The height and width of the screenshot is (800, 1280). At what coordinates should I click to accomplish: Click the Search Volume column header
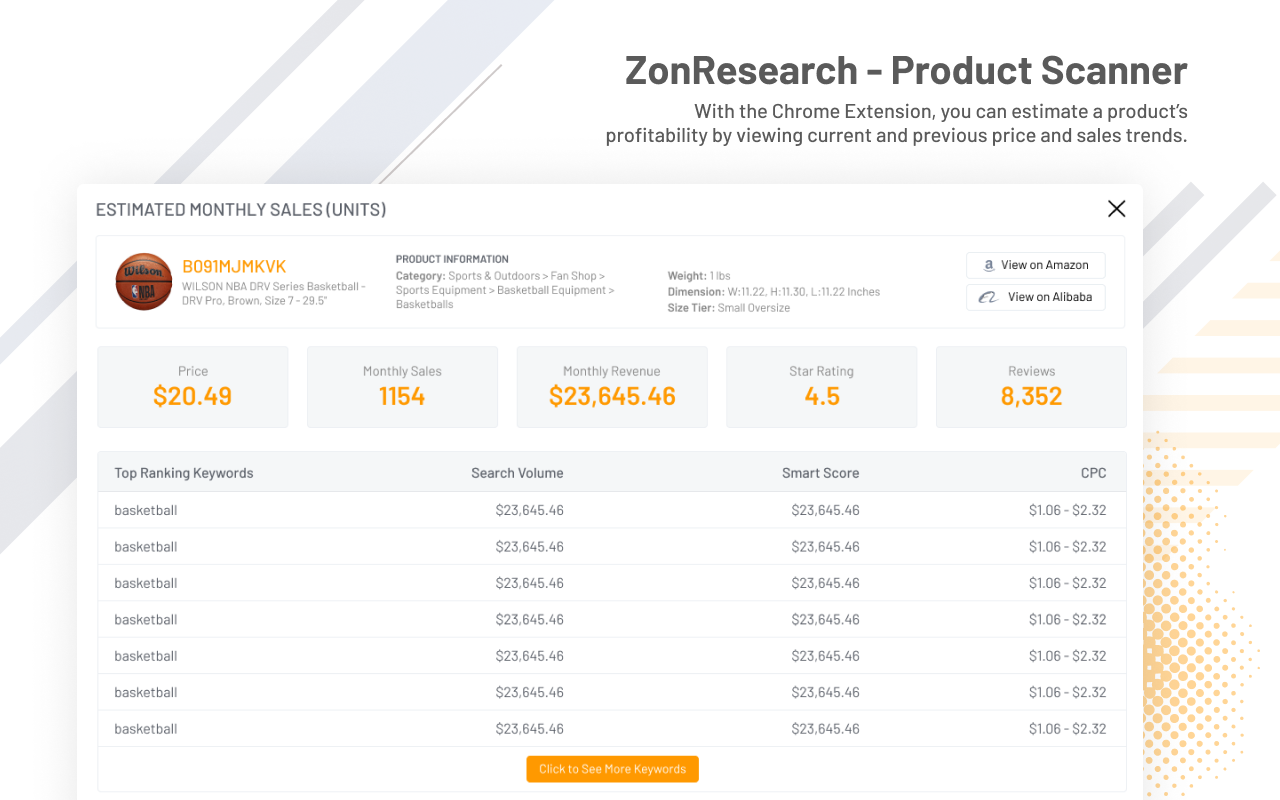click(517, 473)
